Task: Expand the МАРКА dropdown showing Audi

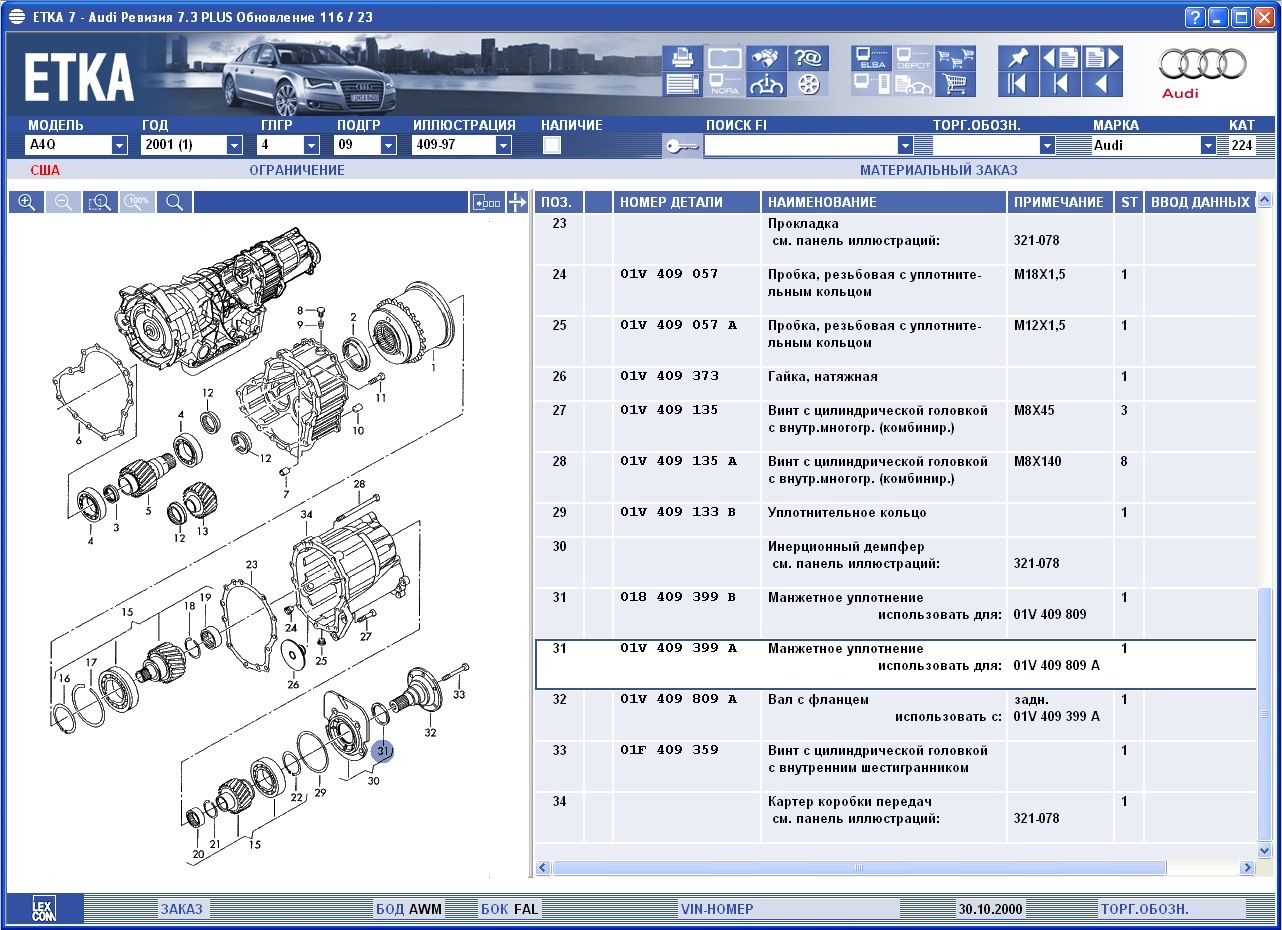Action: pyautogui.click(x=1207, y=145)
